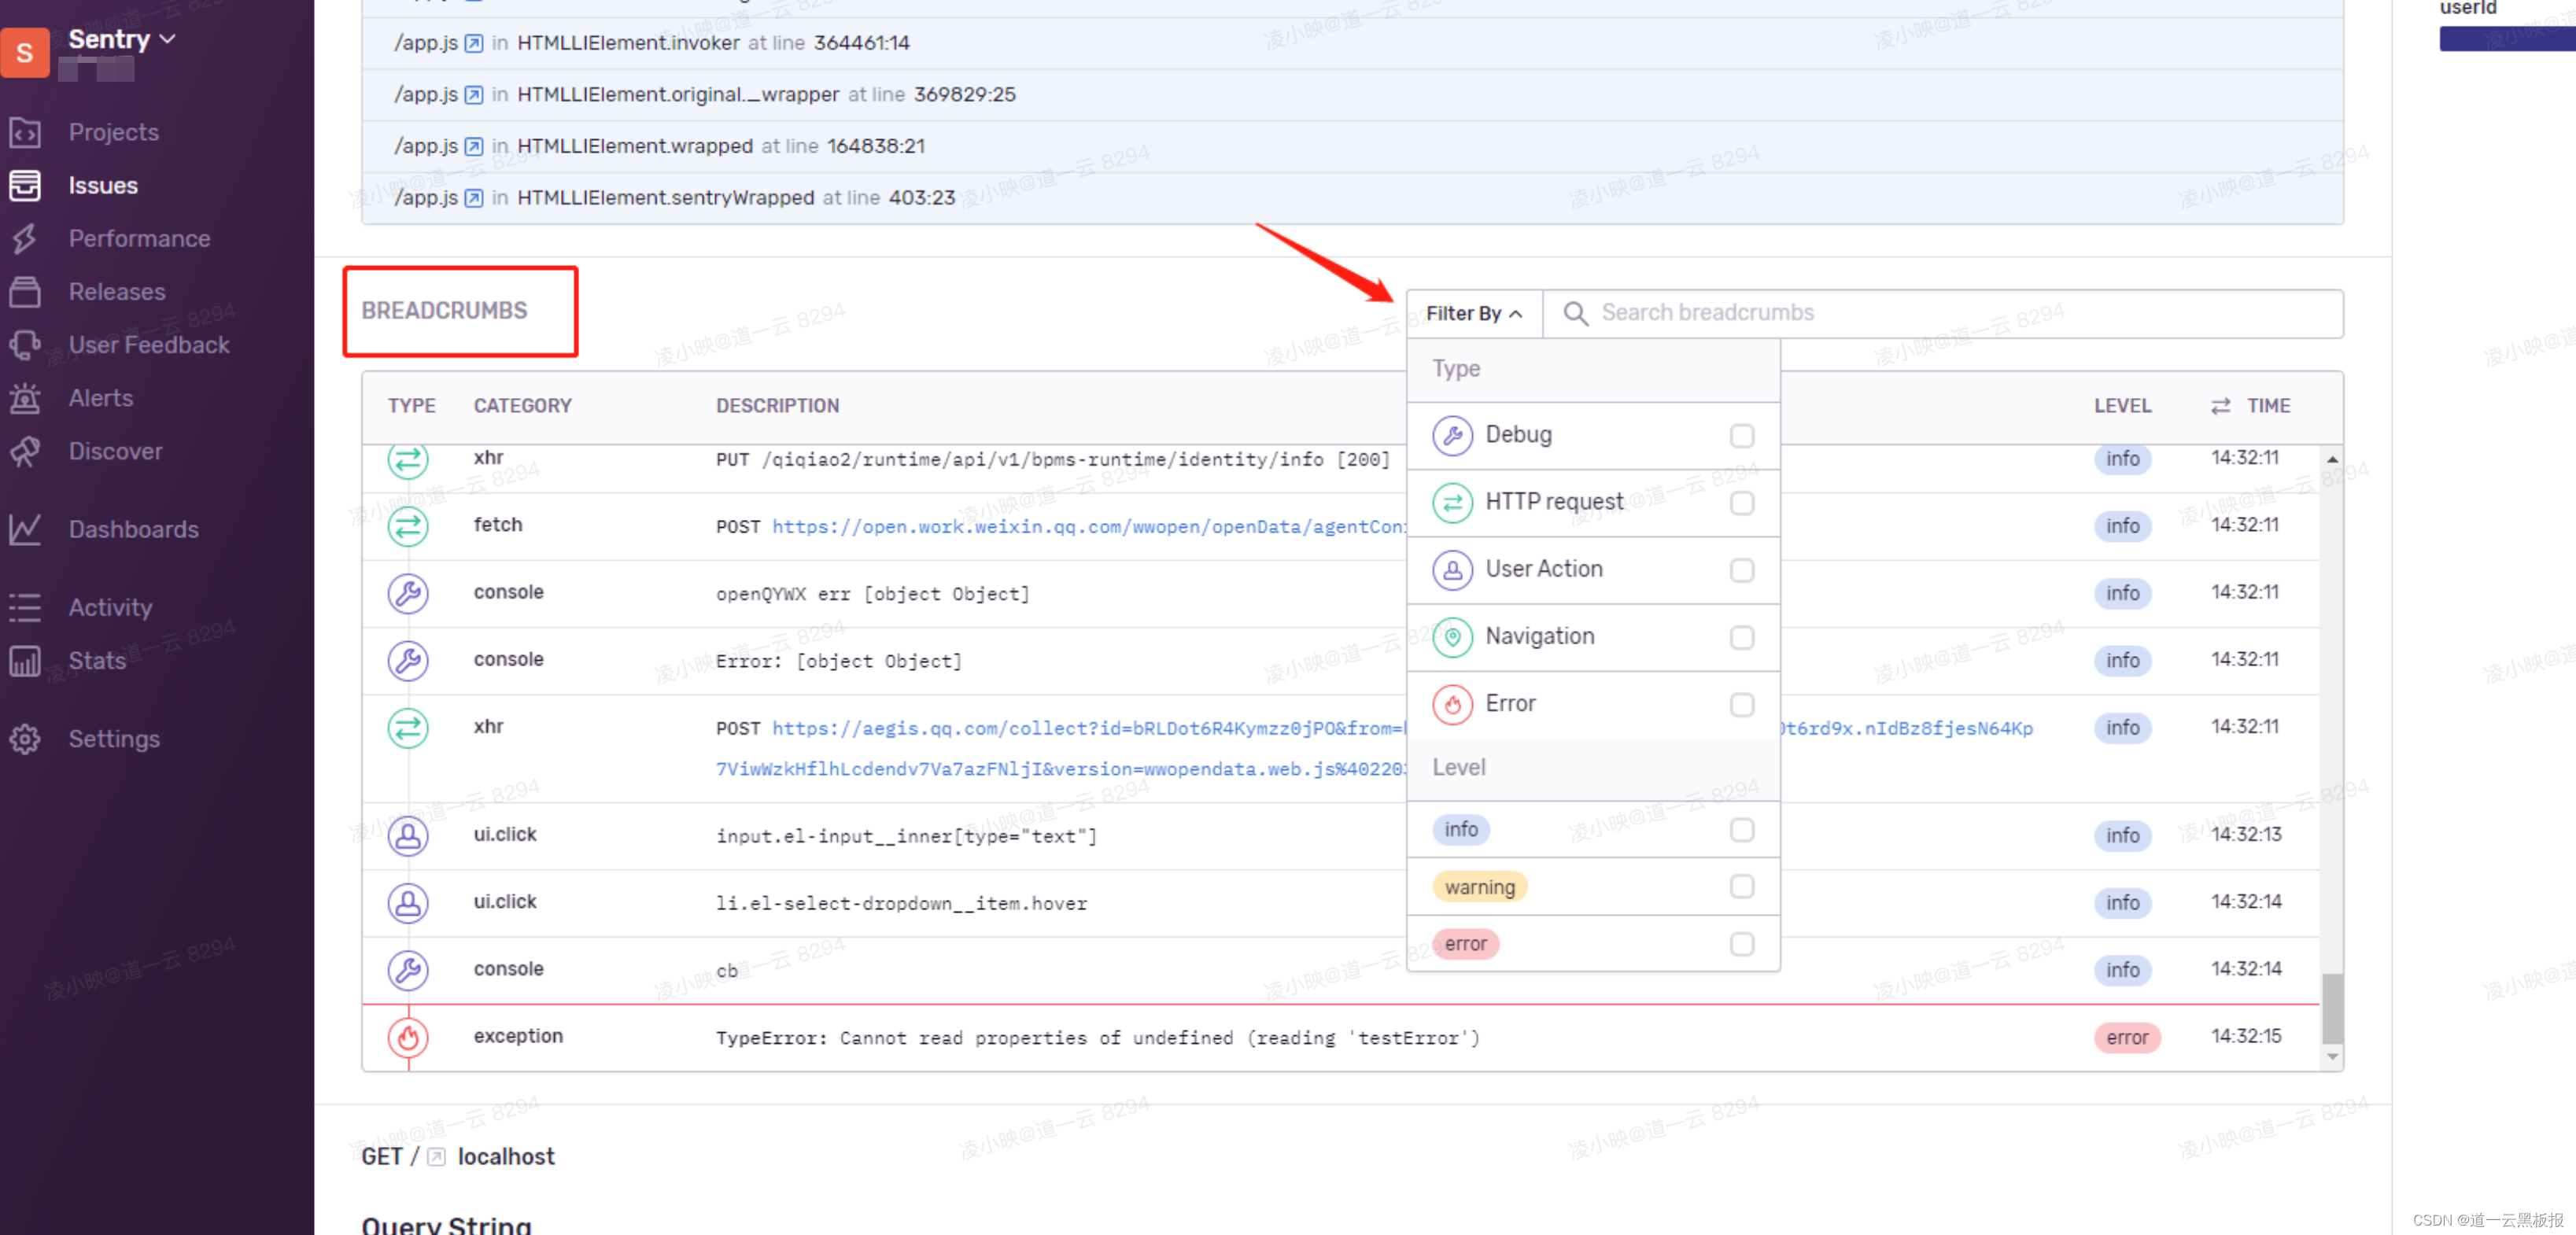Image resolution: width=2576 pixels, height=1235 pixels.
Task: Click the HTTP request filter icon
Action: [1451, 501]
